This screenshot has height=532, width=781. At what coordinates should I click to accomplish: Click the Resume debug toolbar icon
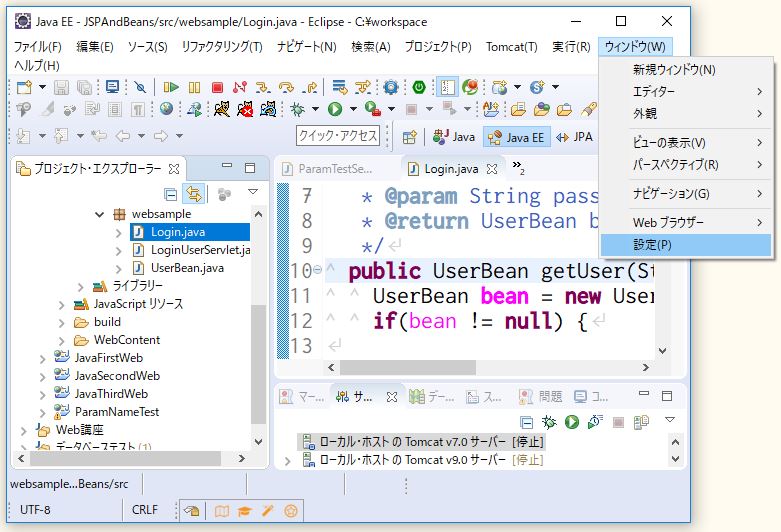[x=171, y=88]
